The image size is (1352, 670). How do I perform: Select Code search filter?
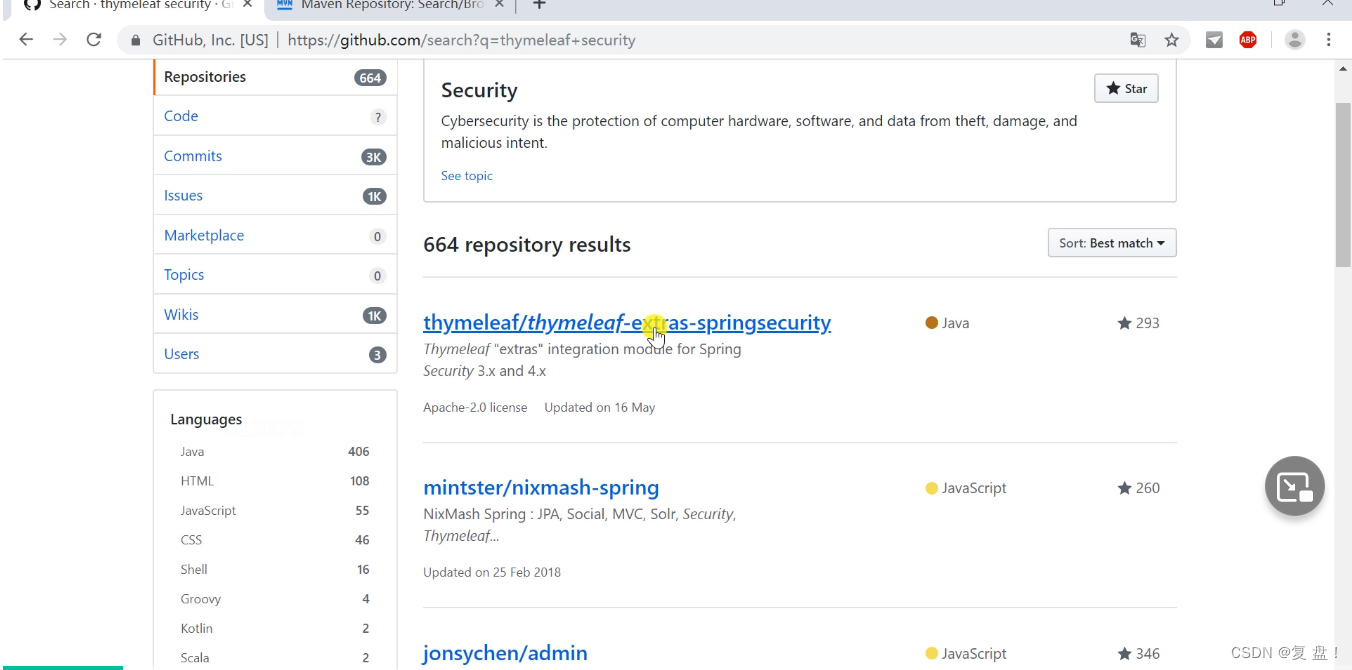point(274,116)
